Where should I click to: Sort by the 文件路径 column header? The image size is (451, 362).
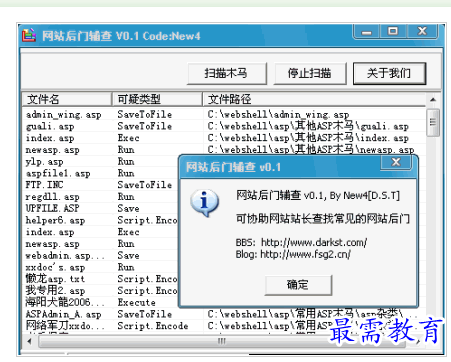coord(314,99)
